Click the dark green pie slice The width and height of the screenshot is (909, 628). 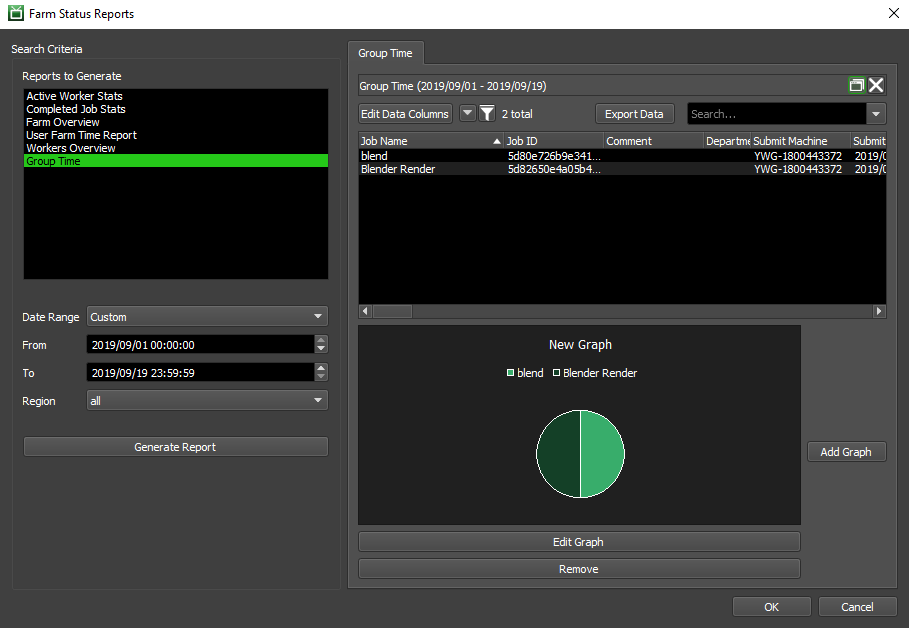click(x=558, y=453)
